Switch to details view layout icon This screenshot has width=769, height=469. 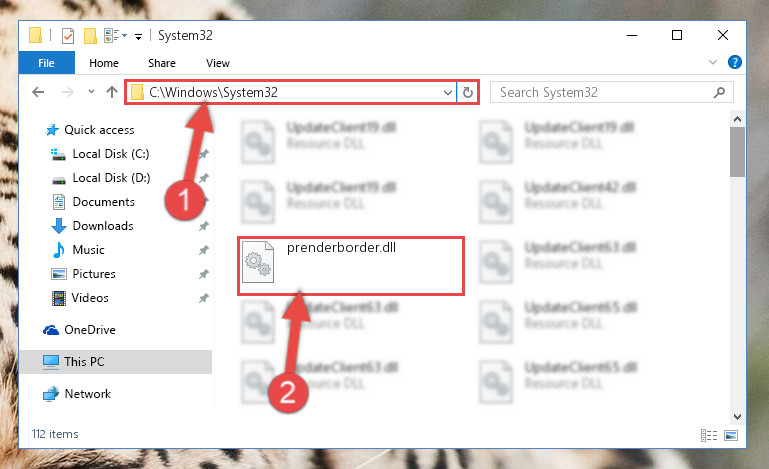pyautogui.click(x=709, y=435)
